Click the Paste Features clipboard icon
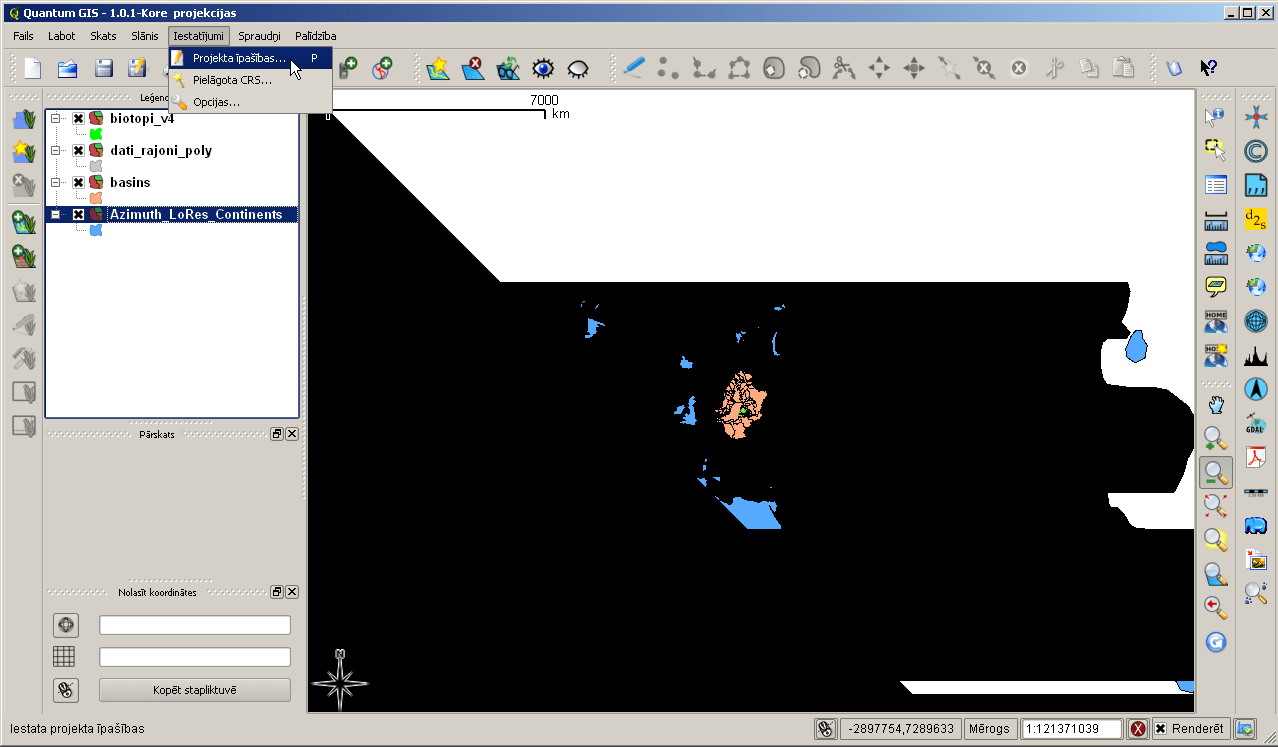The width and height of the screenshot is (1278, 747). coord(1124,68)
